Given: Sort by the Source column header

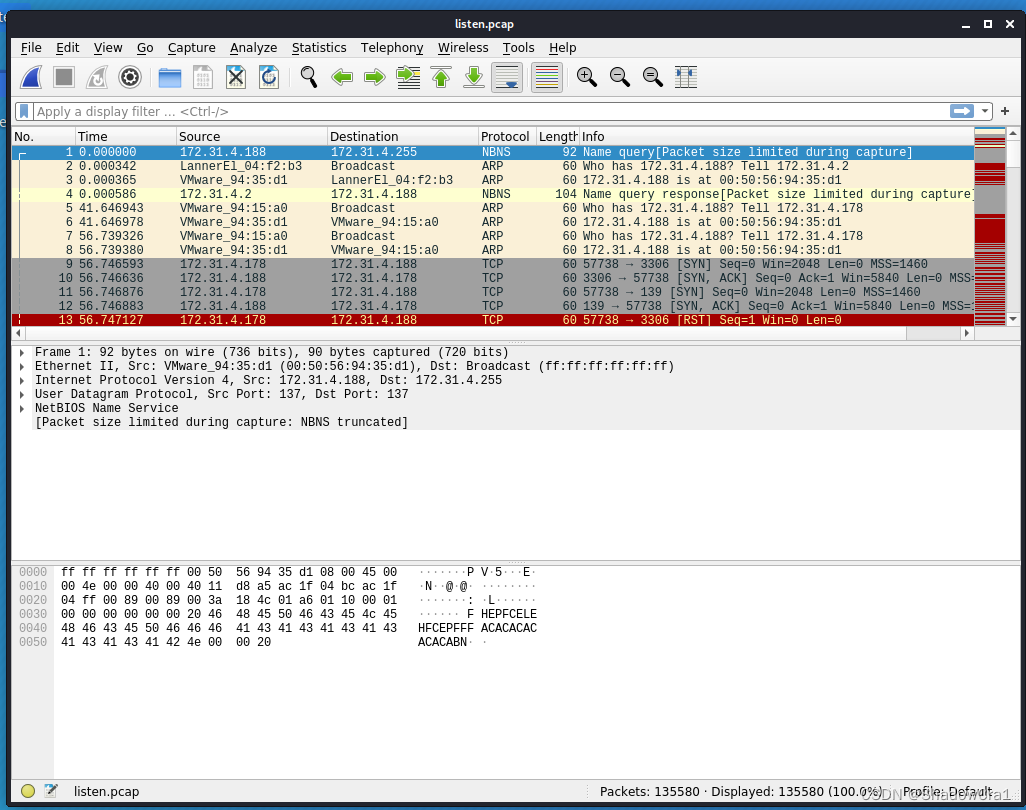Looking at the screenshot, I should tap(252, 136).
